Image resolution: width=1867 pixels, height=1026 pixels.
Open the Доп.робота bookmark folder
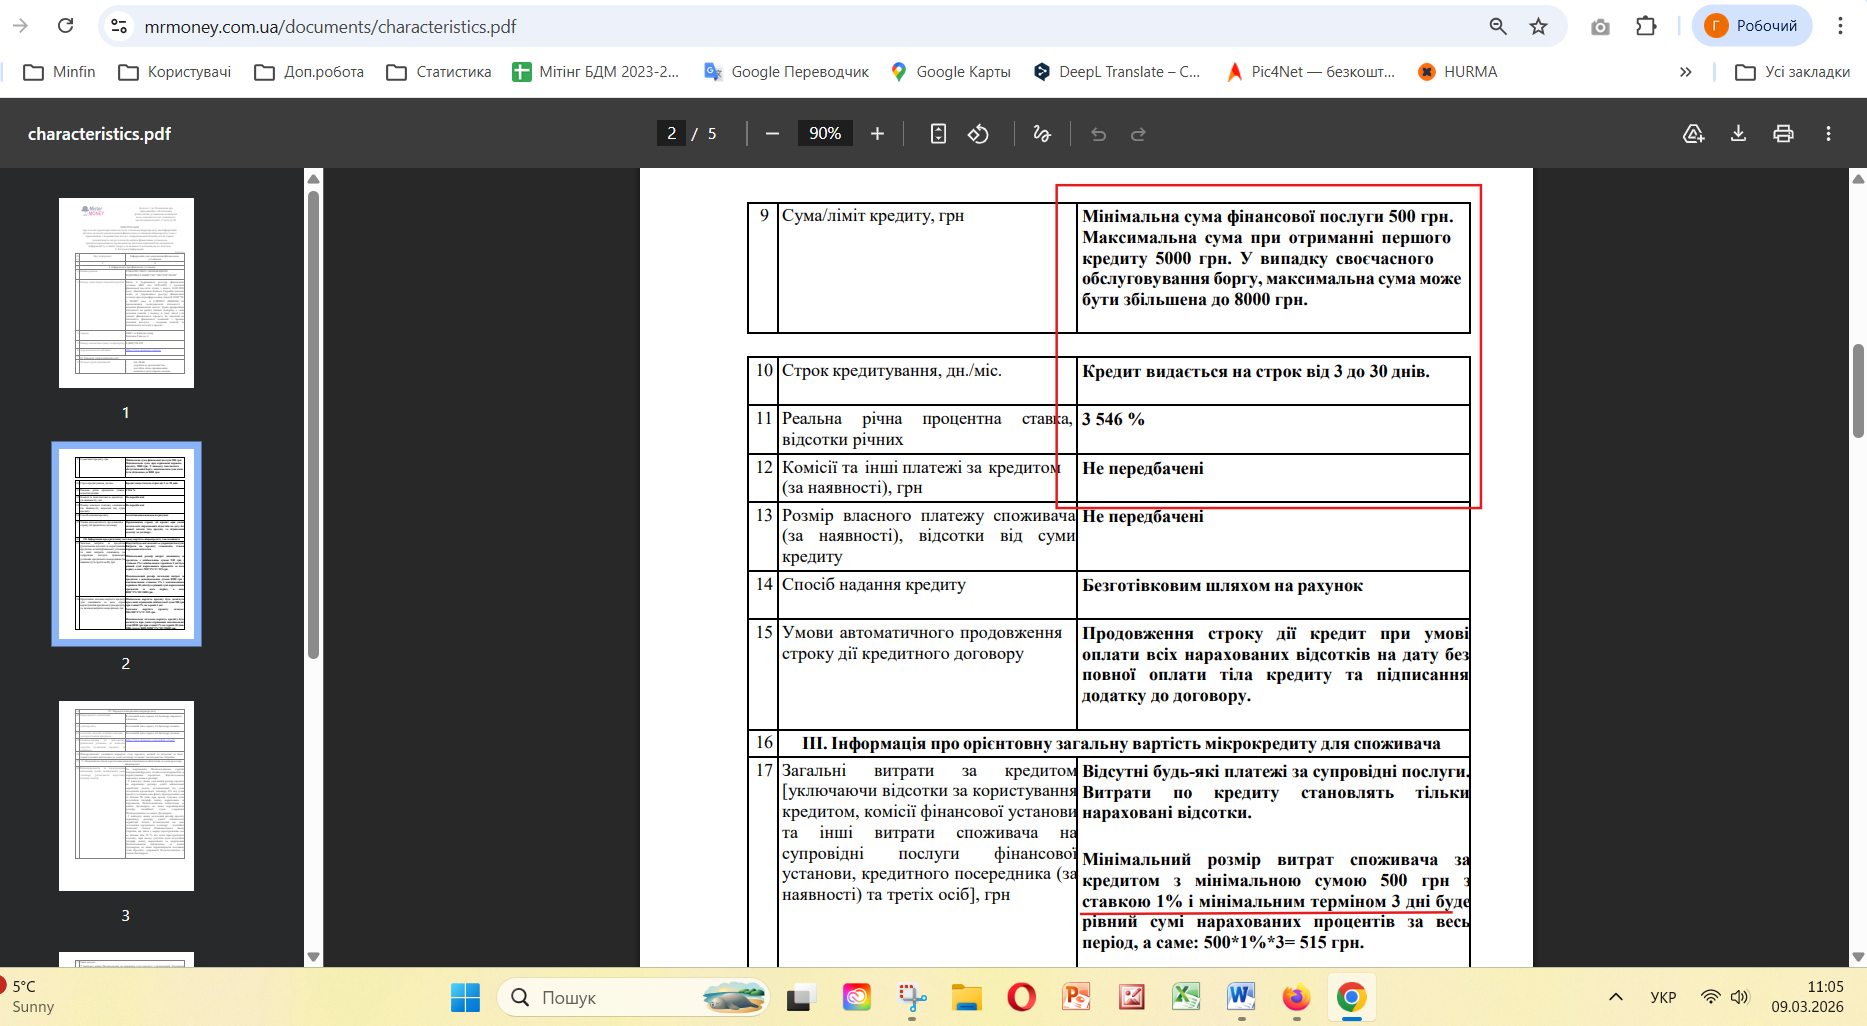tap(309, 72)
